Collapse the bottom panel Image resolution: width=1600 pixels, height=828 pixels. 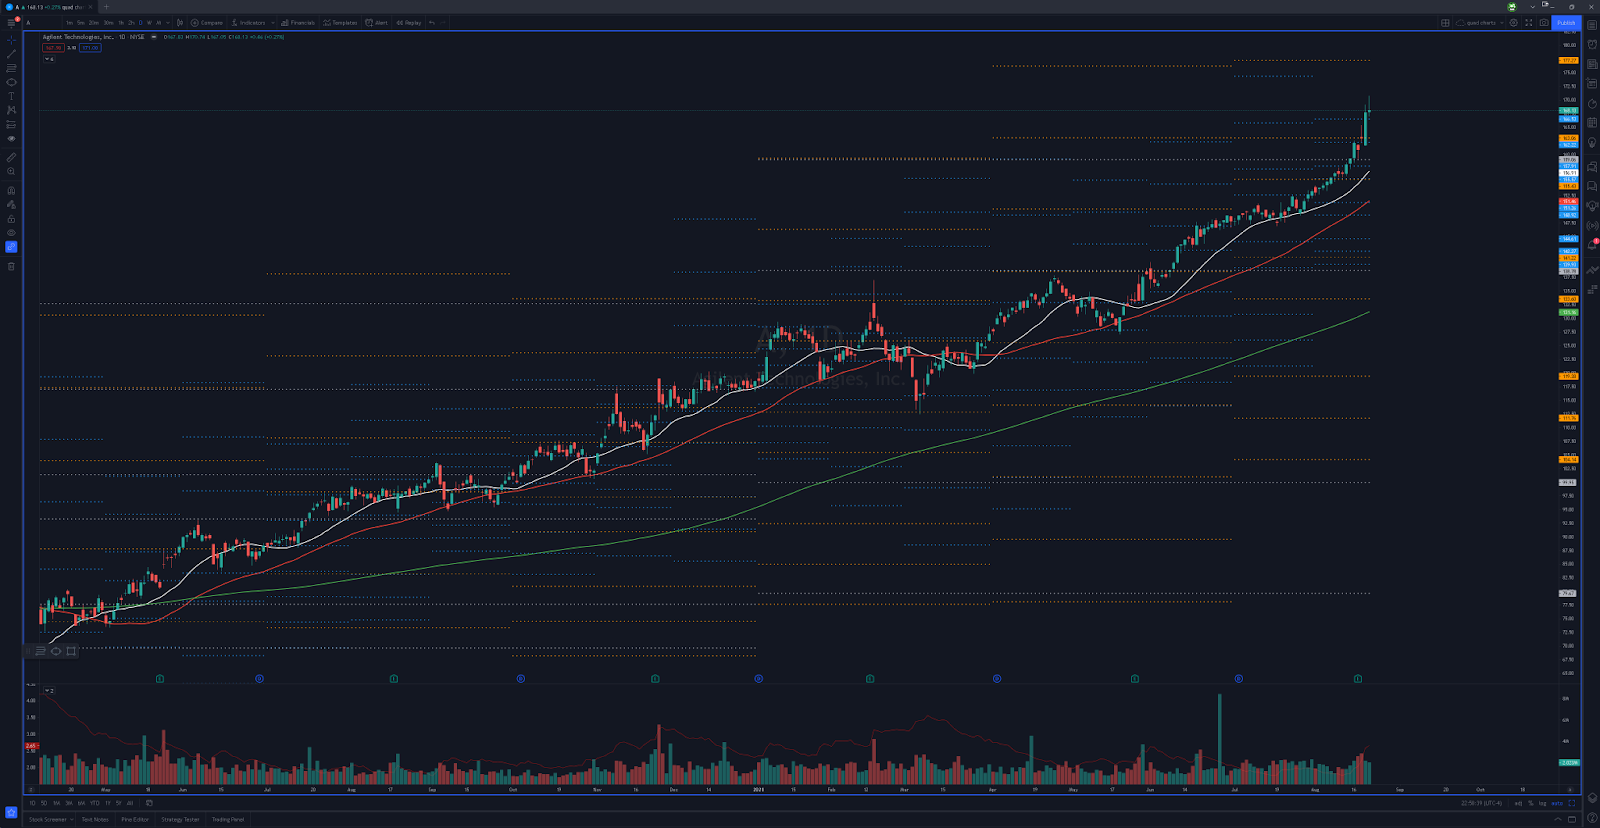pos(1557,819)
